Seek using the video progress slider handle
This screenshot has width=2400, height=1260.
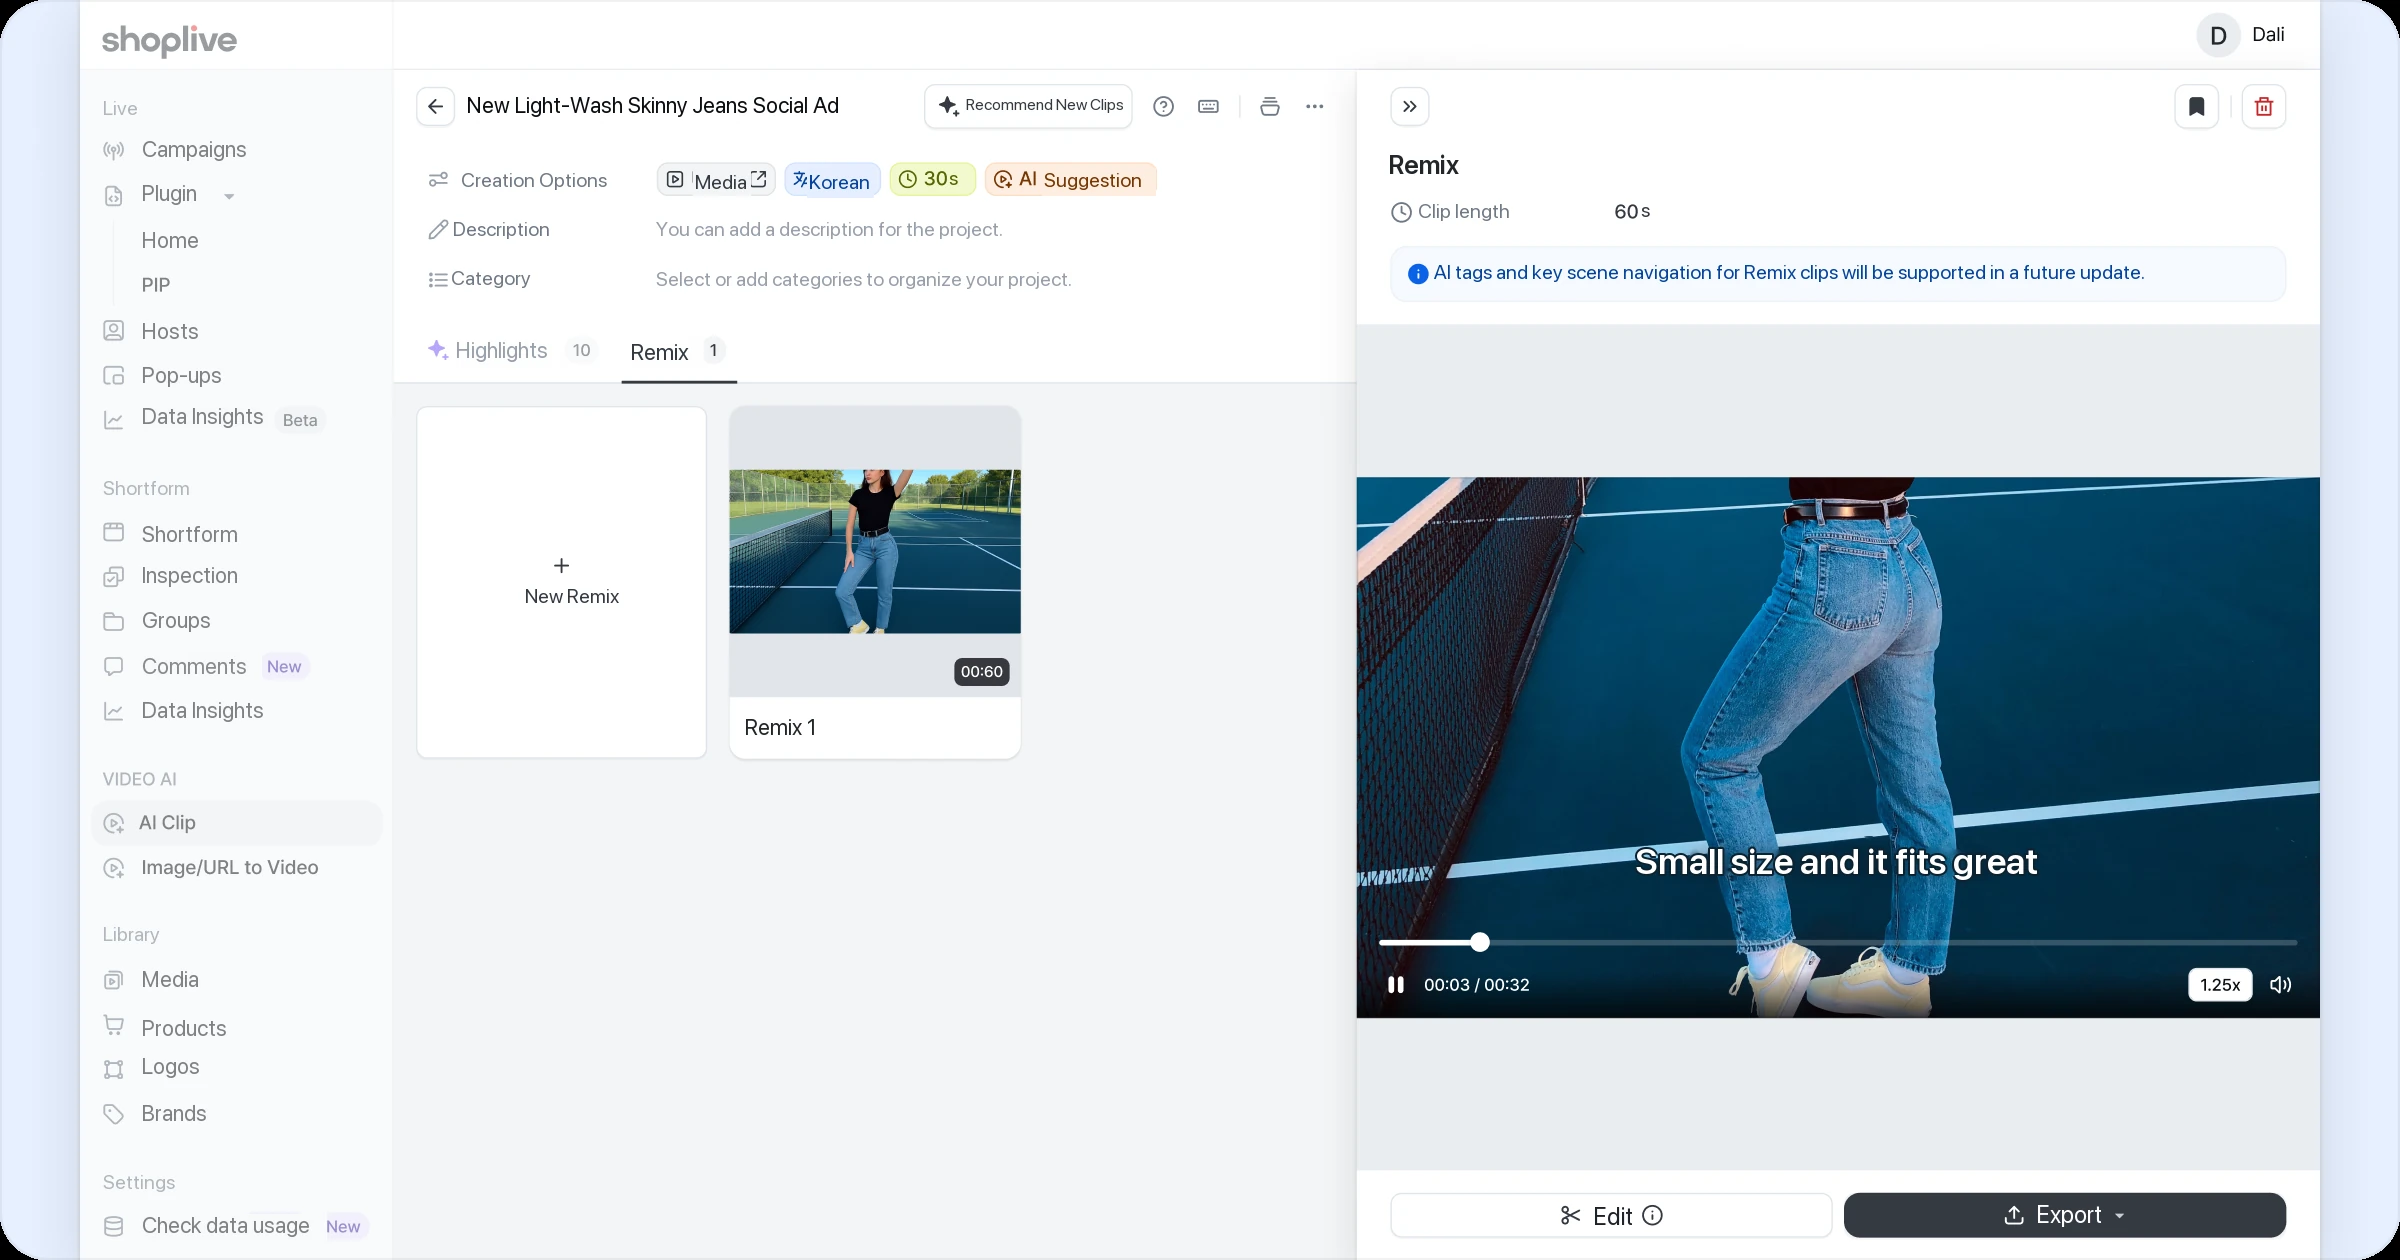[x=1480, y=942]
